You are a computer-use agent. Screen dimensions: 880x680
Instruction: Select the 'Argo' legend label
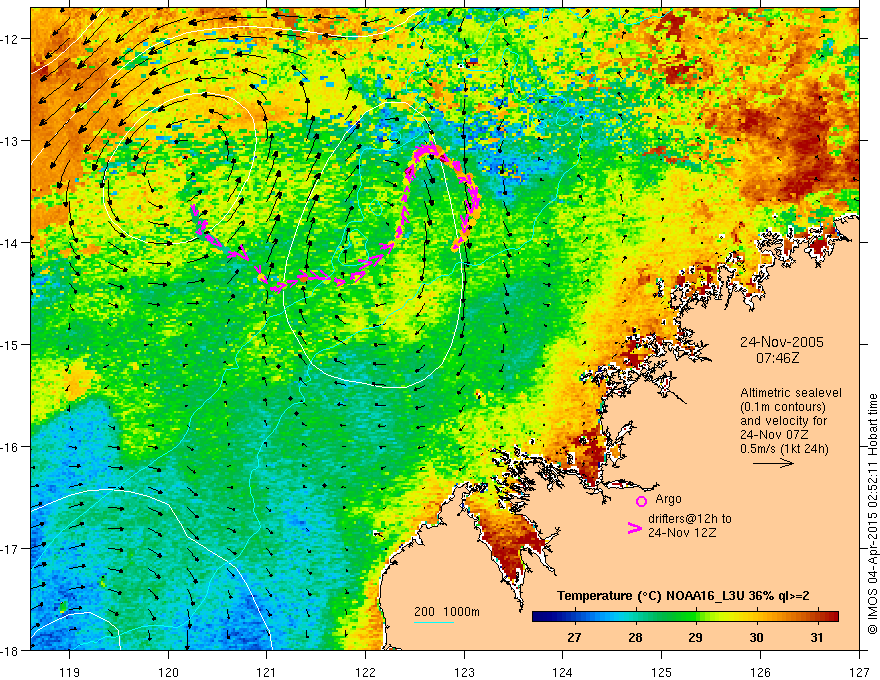click(x=668, y=499)
